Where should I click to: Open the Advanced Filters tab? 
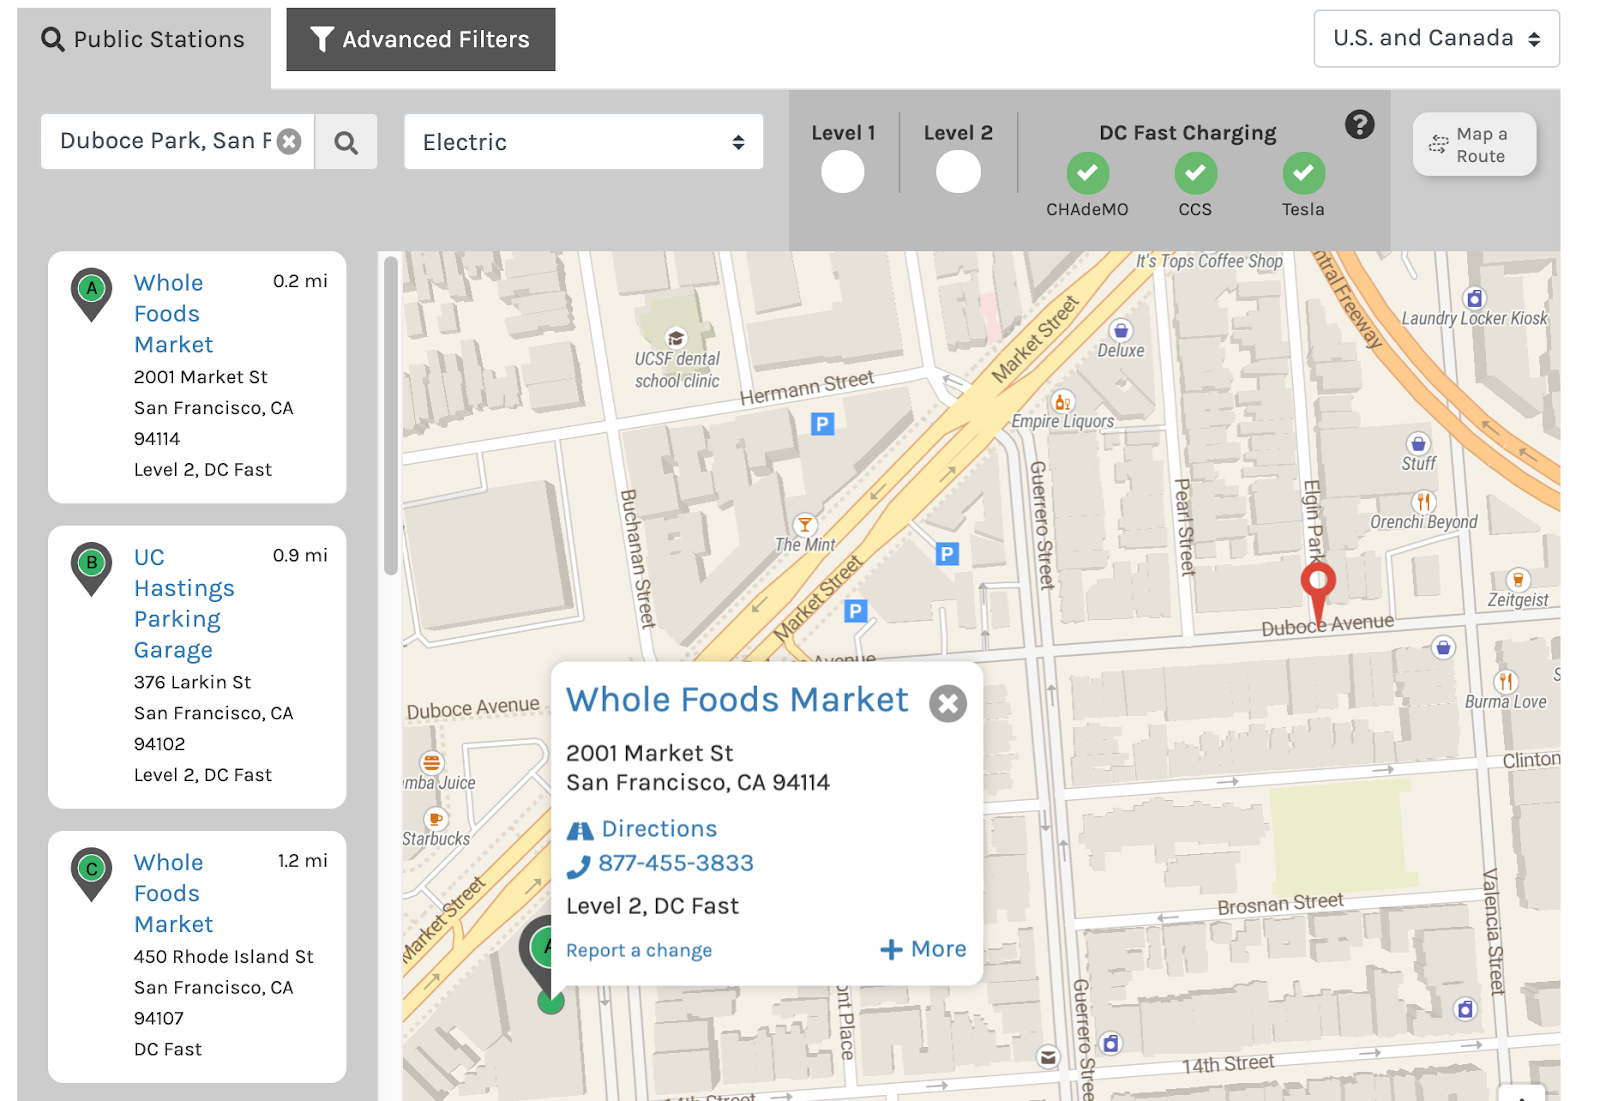point(421,39)
